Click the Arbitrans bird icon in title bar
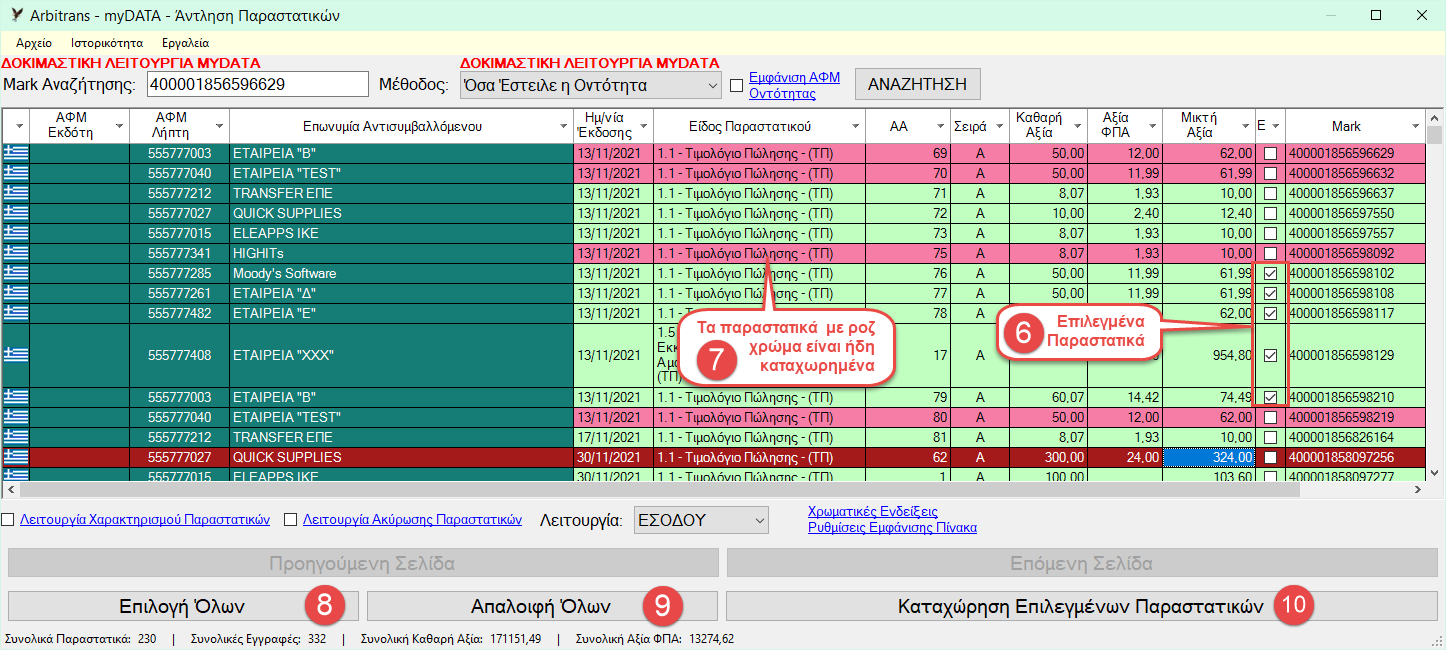 17,15
